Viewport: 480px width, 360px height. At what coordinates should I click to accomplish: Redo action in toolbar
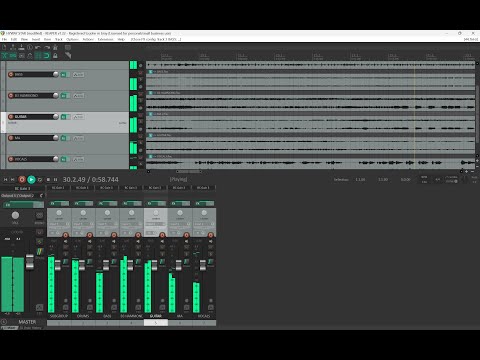coord(47,48)
